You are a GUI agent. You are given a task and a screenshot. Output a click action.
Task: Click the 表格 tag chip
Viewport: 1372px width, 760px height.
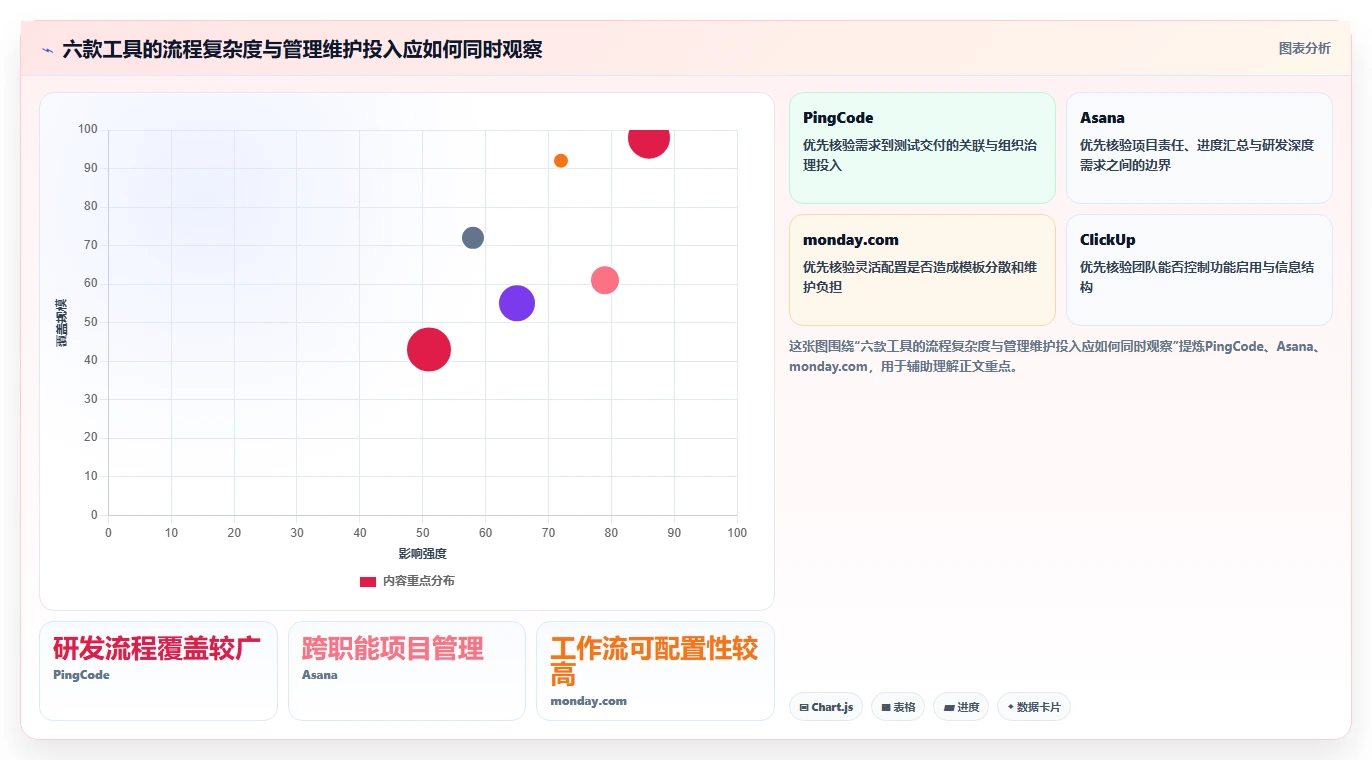pos(898,707)
